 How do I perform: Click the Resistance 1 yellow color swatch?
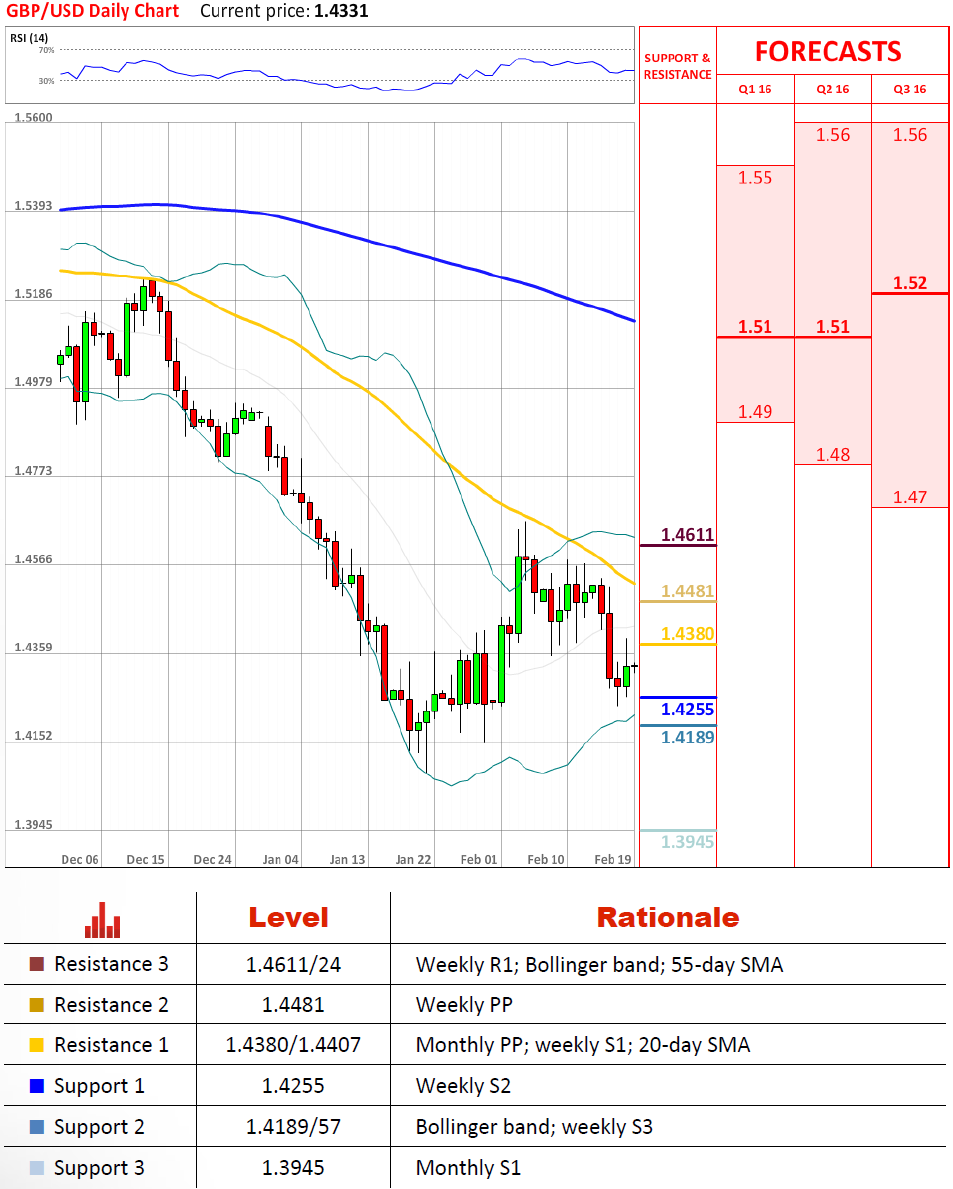click(x=36, y=1045)
